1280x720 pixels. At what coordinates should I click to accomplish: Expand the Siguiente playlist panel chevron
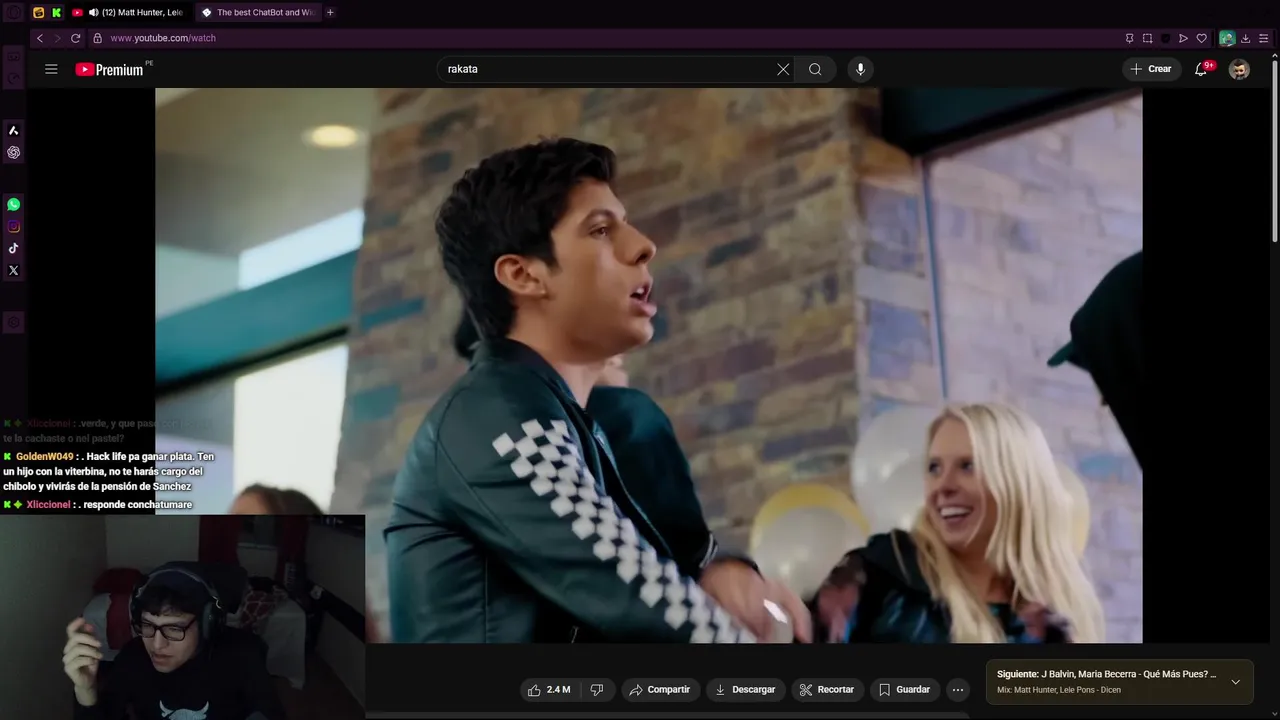(x=1235, y=682)
